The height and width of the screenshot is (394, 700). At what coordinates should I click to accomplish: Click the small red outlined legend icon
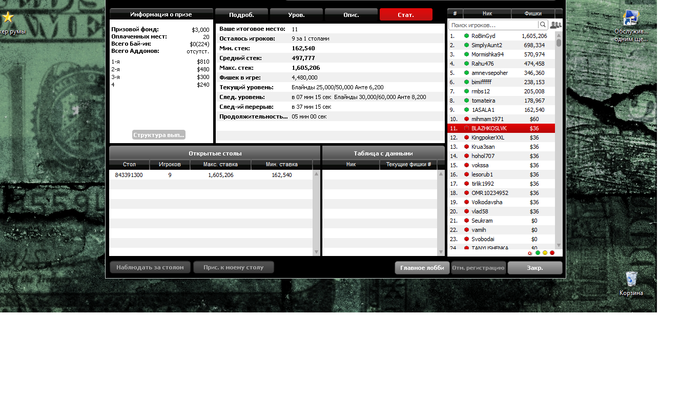530,253
